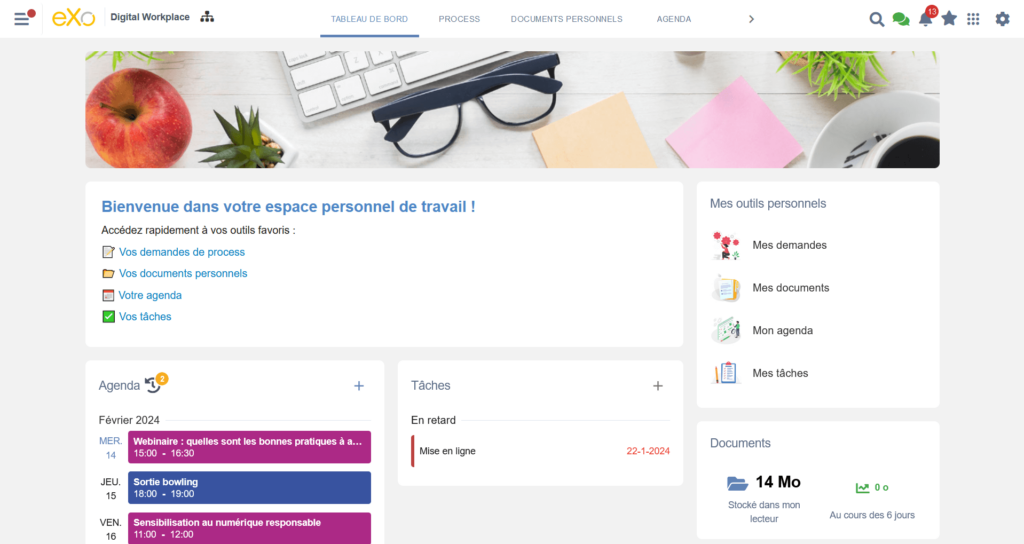Open the settings gear icon
The image size is (1024, 544).
tap(1002, 19)
